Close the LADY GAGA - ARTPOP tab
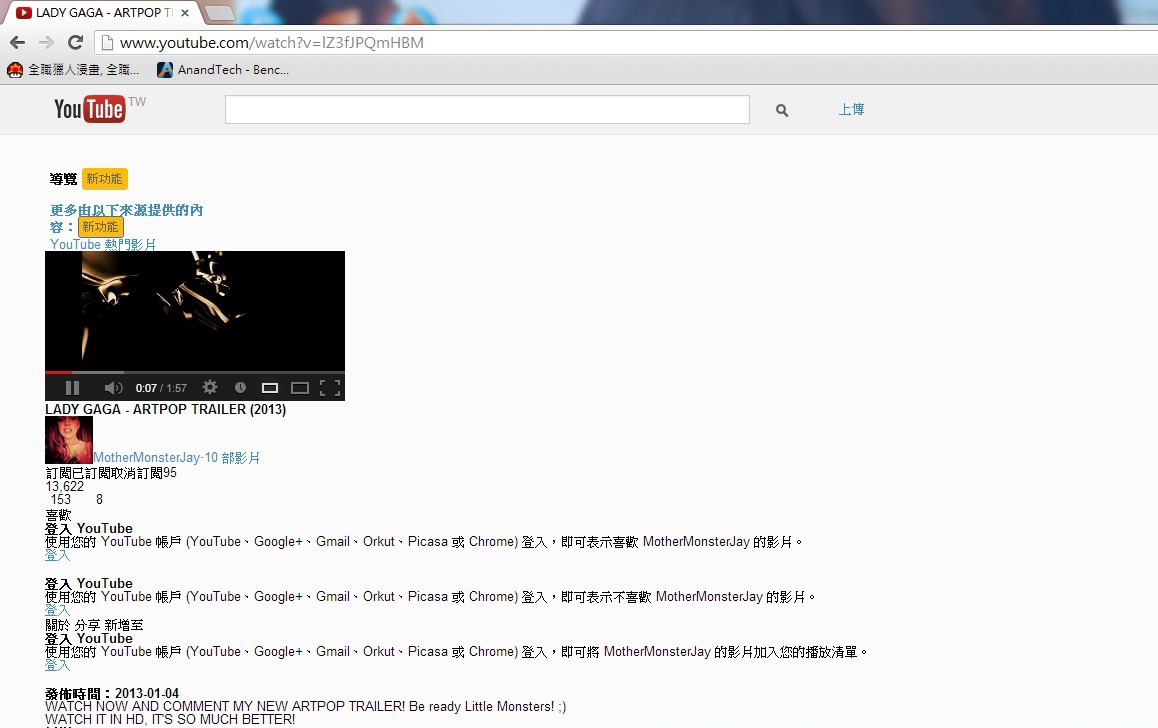The width and height of the screenshot is (1158, 728). tap(185, 13)
